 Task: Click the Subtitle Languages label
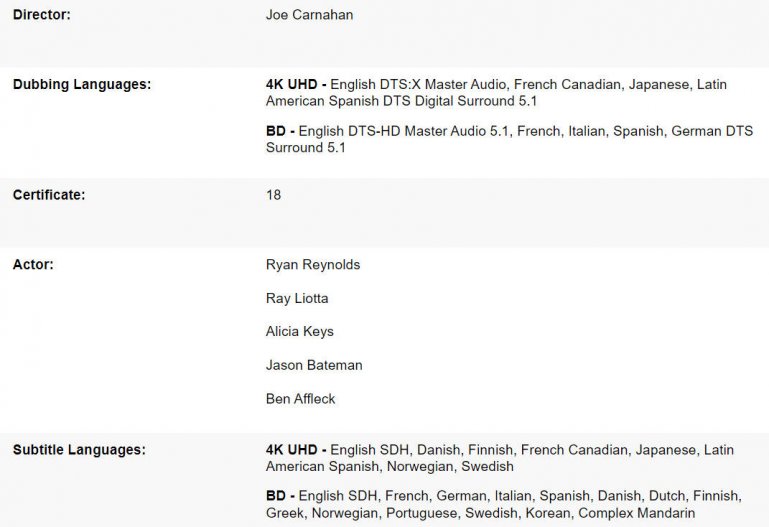coord(79,450)
